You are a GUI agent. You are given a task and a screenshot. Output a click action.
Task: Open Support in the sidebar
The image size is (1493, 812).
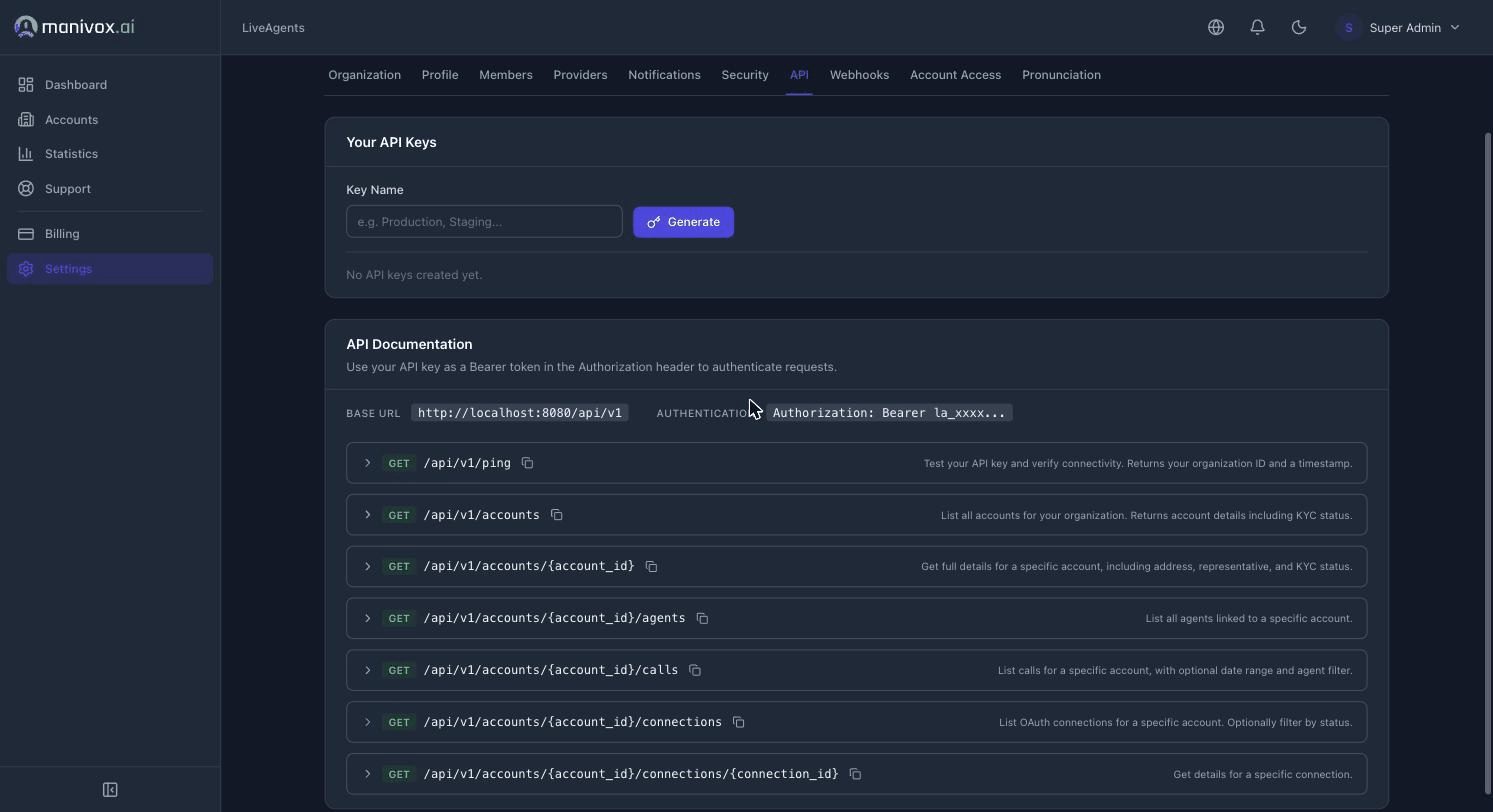click(x=110, y=189)
